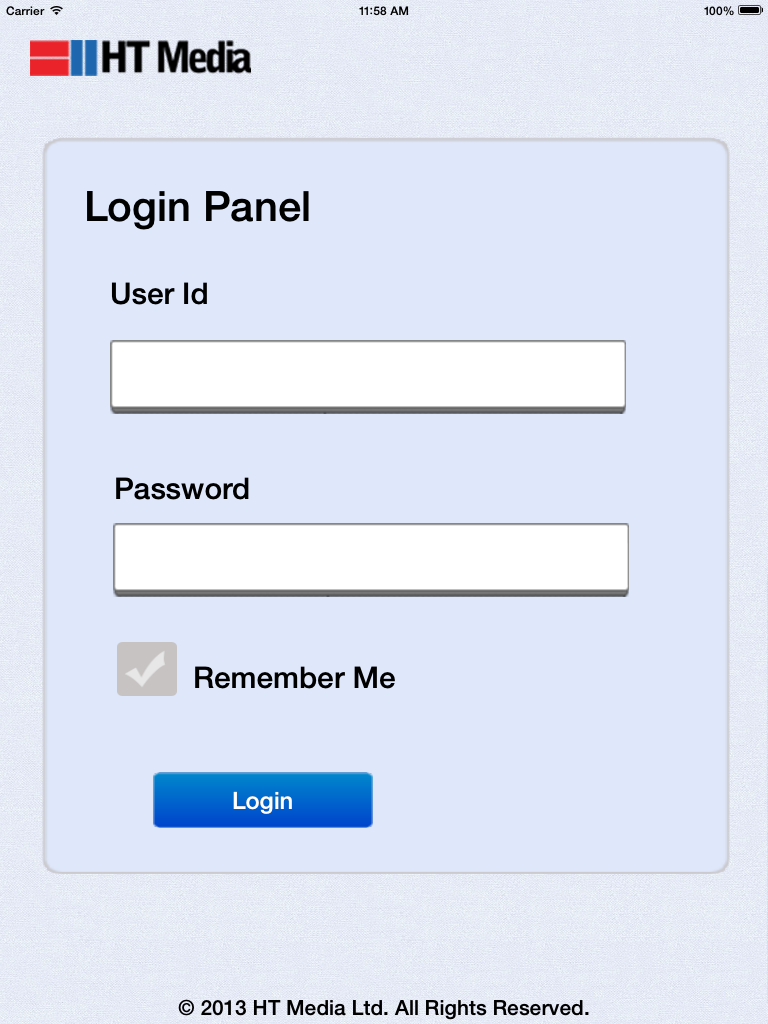Click the User Id label
Image resolution: width=768 pixels, height=1024 pixels.
[x=159, y=294]
